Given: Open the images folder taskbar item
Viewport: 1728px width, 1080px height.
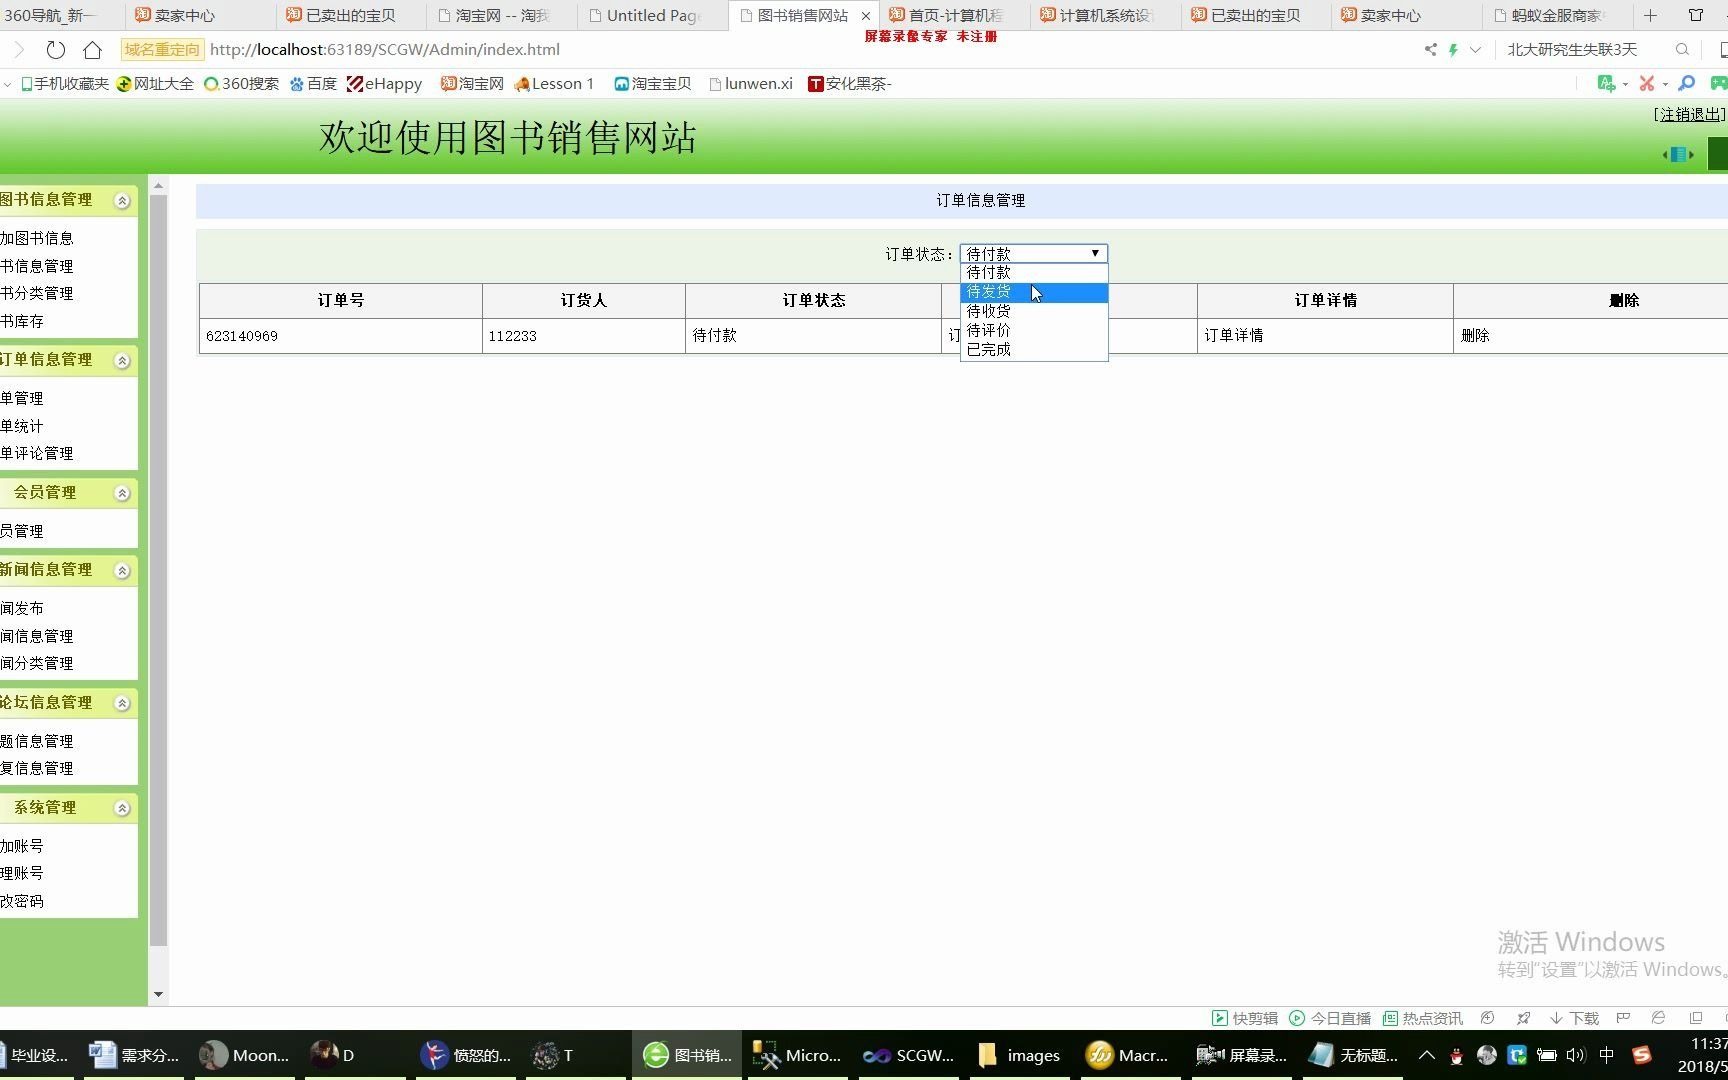Looking at the screenshot, I should [x=1019, y=1055].
